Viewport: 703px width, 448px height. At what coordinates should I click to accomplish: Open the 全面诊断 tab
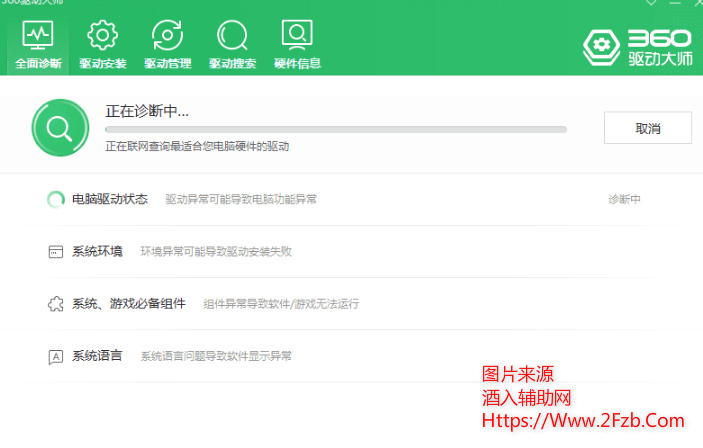(x=38, y=45)
